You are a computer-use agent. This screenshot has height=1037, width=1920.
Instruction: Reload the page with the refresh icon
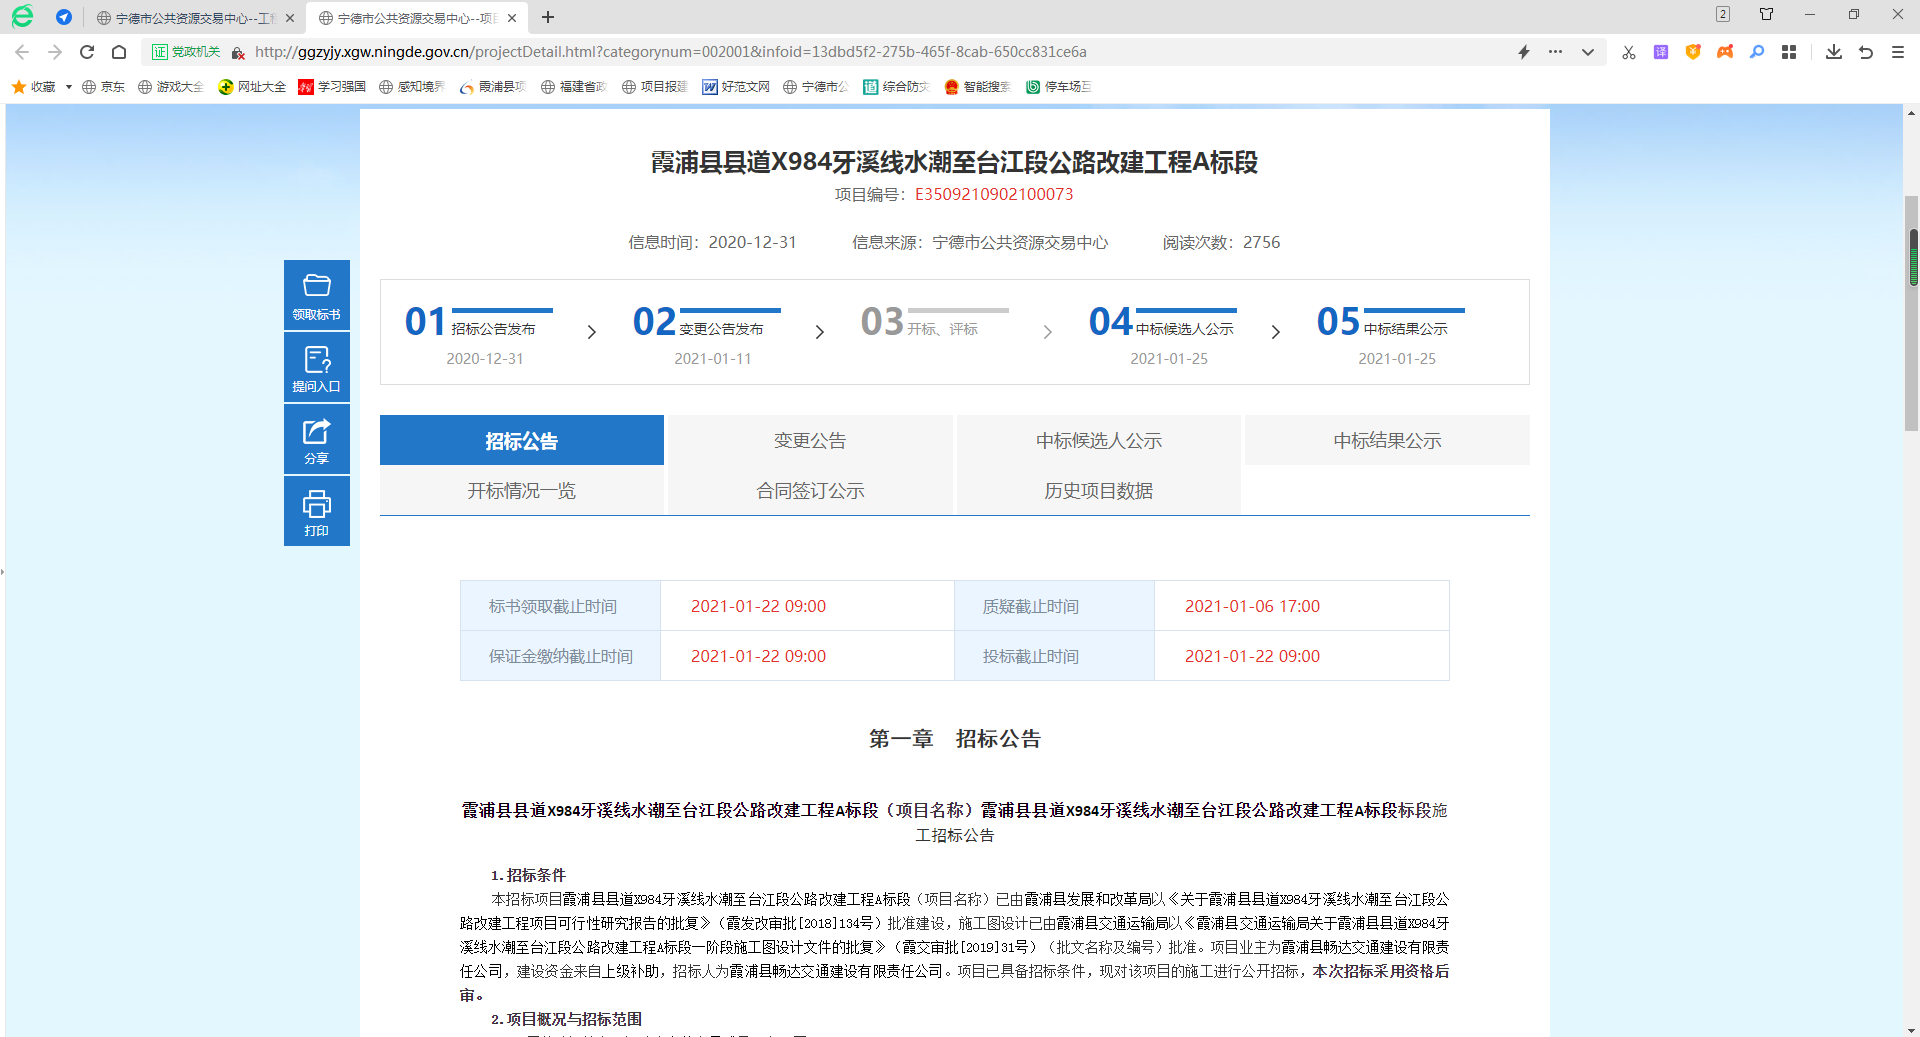87,52
